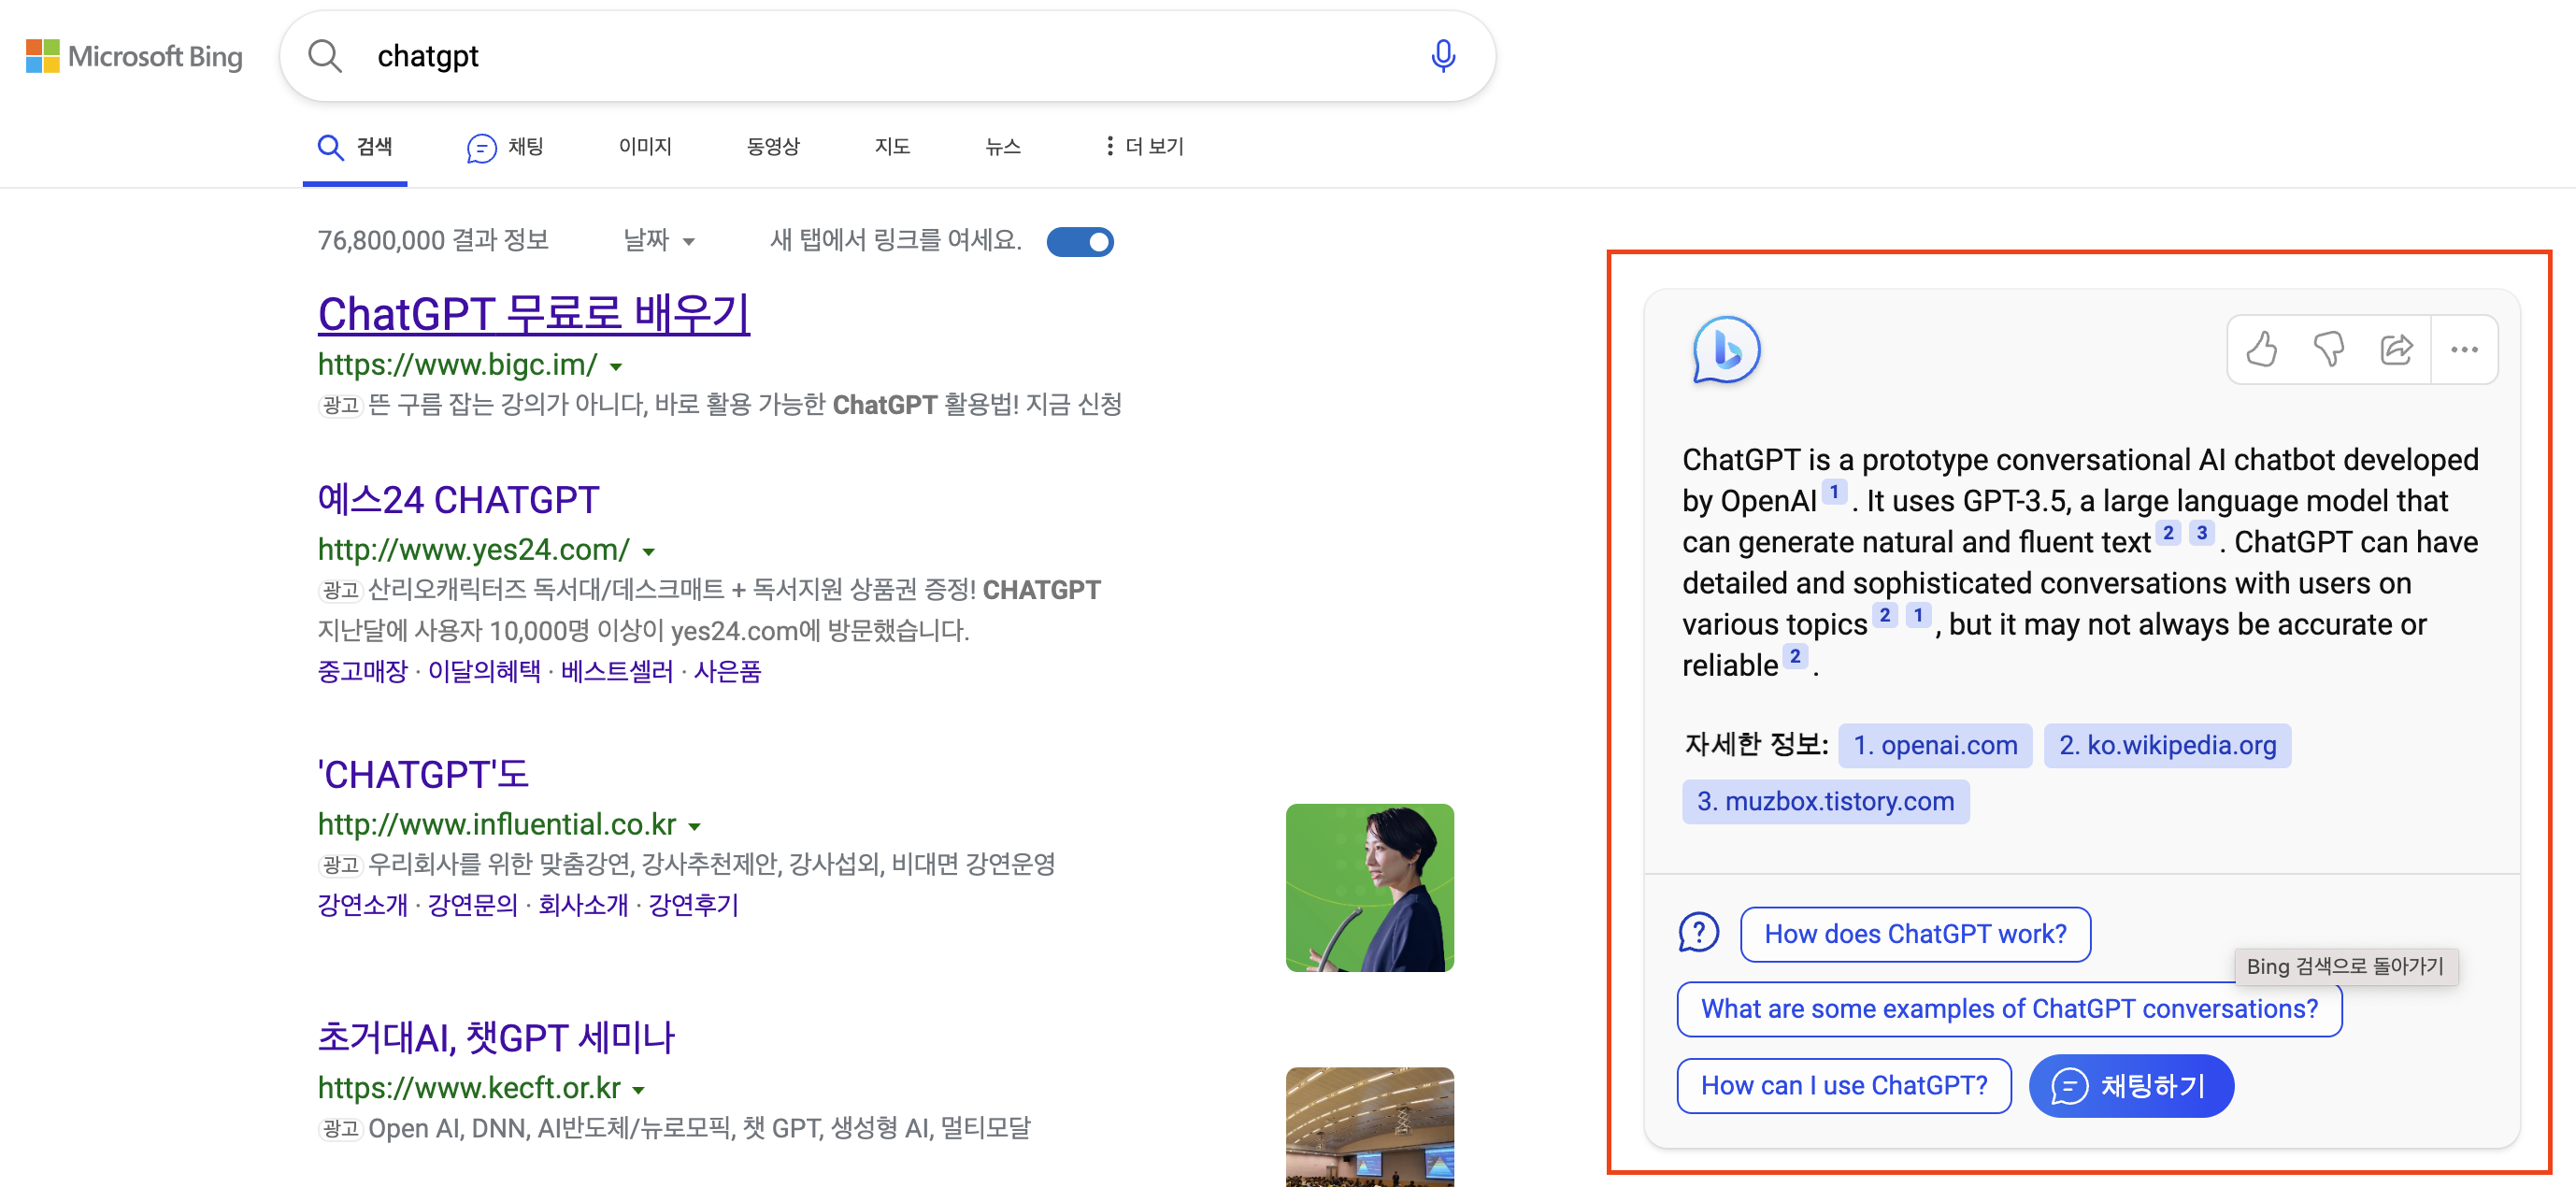Click the thumbs up like icon

[x=2261, y=349]
